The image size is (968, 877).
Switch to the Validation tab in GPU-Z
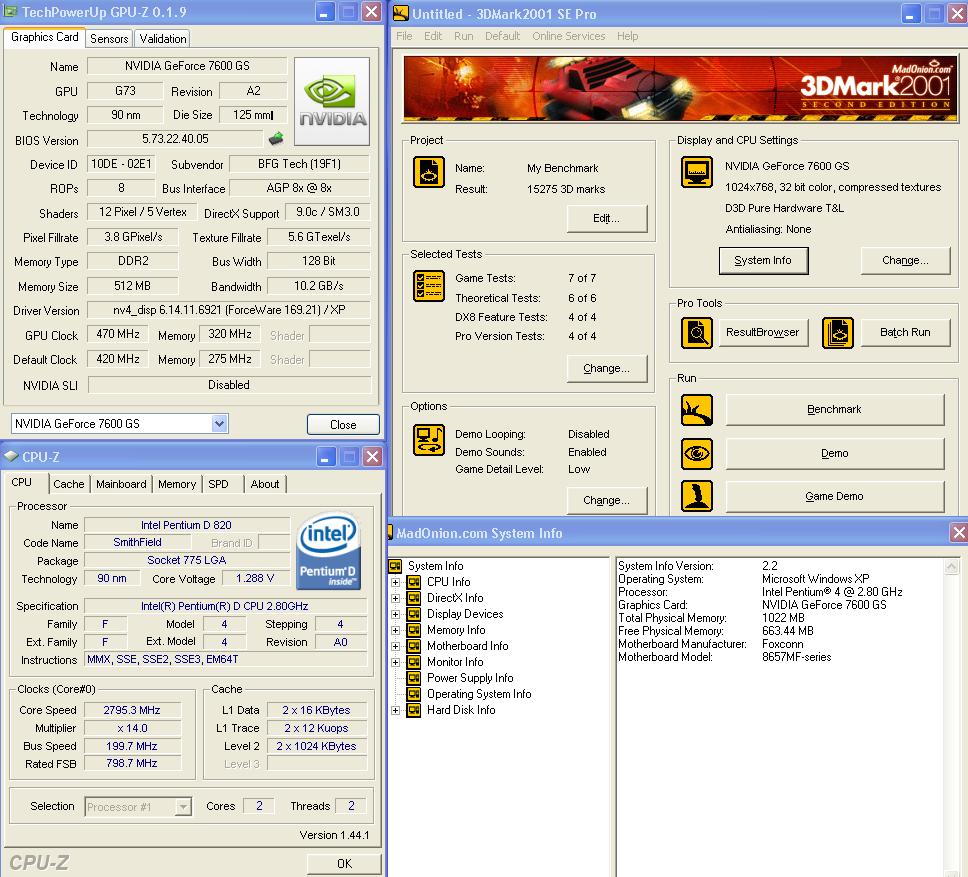(x=163, y=39)
